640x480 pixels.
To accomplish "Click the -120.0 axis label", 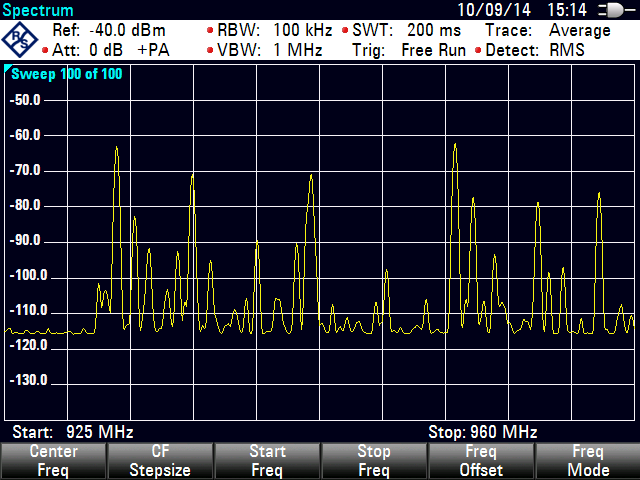I will point(28,346).
